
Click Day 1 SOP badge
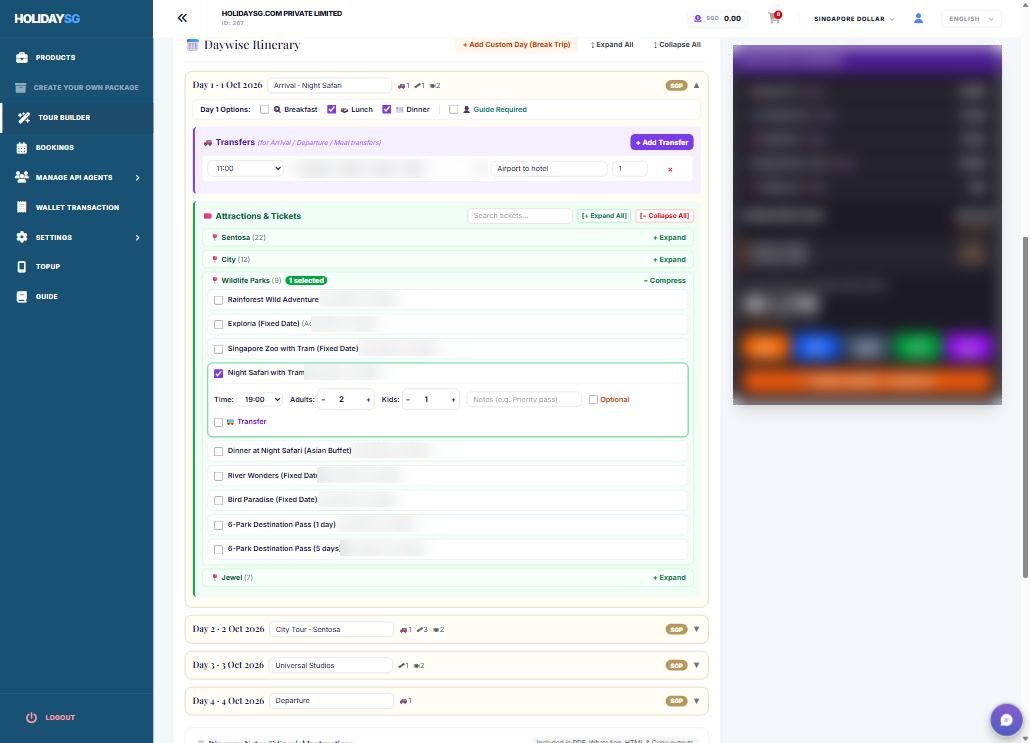[x=676, y=85]
